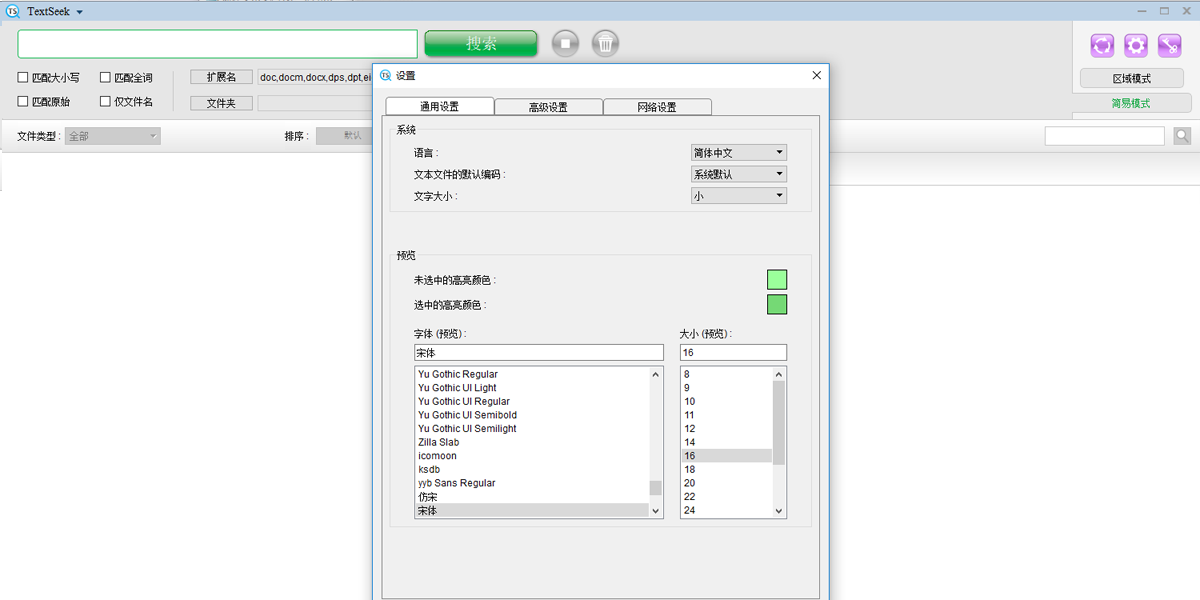Select Yu Gothic UI Light font
This screenshot has width=1200, height=600.
click(532, 388)
